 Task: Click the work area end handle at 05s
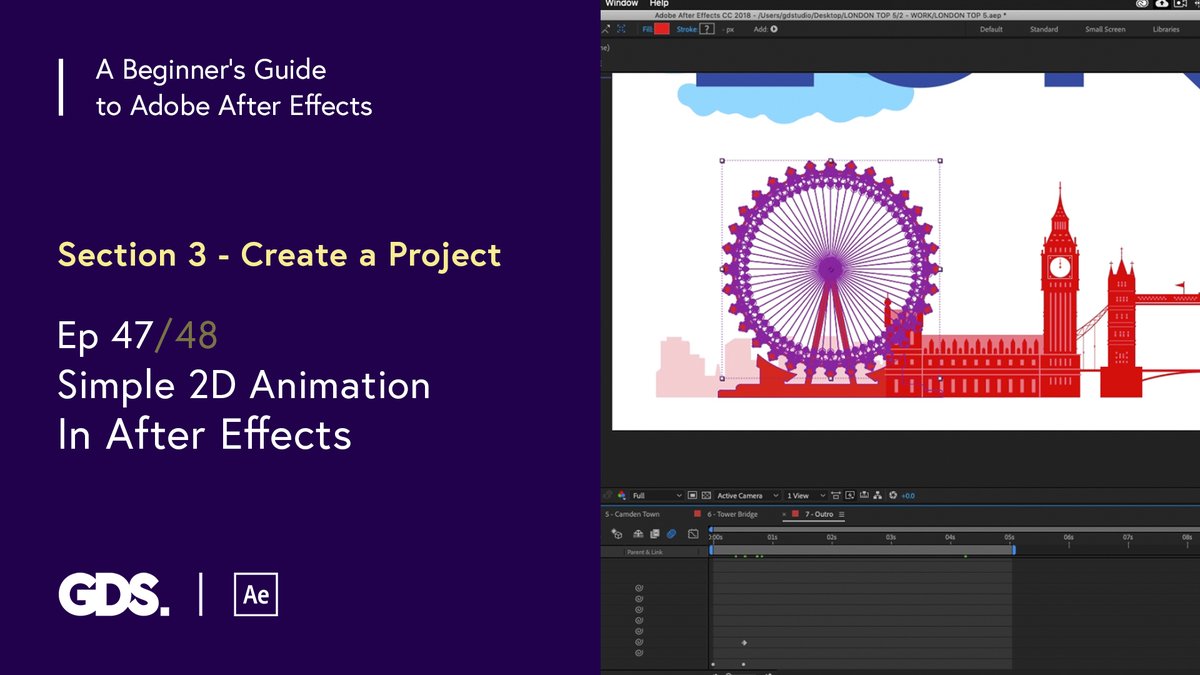(1013, 550)
